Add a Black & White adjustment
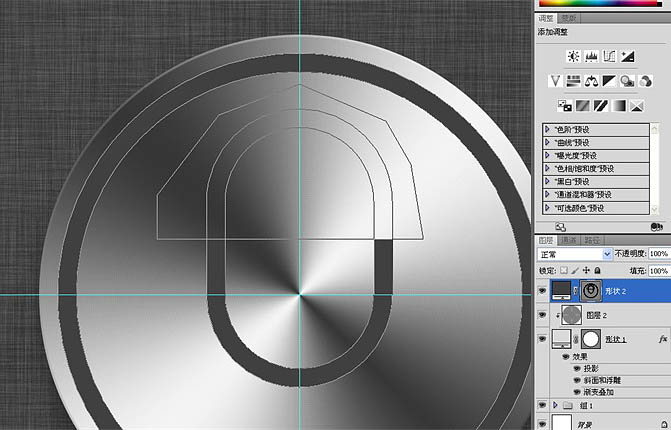671x430 pixels. [x=609, y=81]
